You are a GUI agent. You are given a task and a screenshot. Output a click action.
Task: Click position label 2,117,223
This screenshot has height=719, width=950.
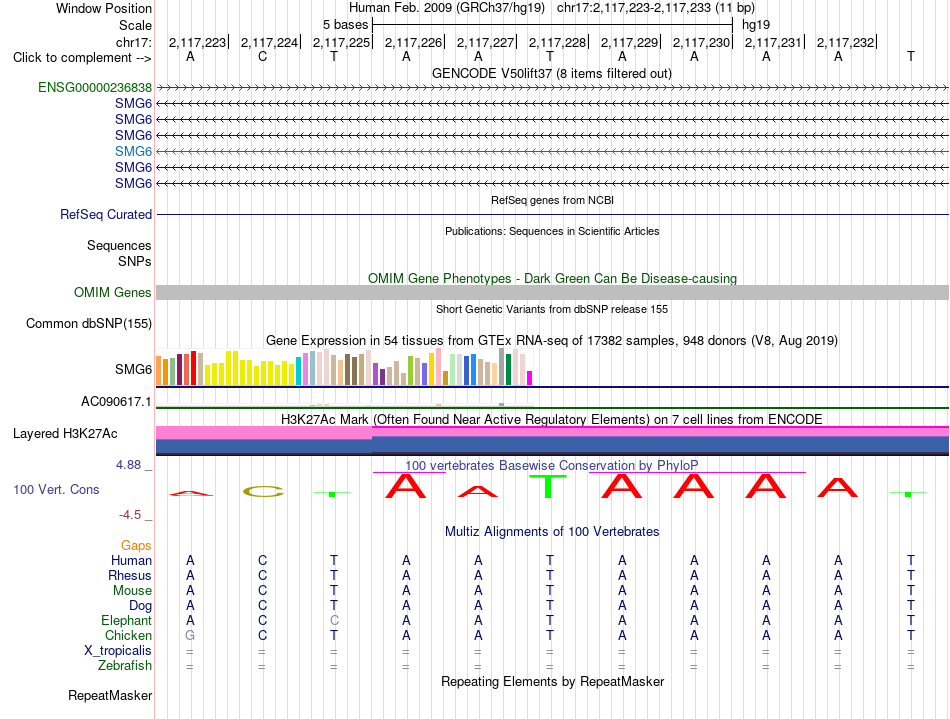(197, 42)
